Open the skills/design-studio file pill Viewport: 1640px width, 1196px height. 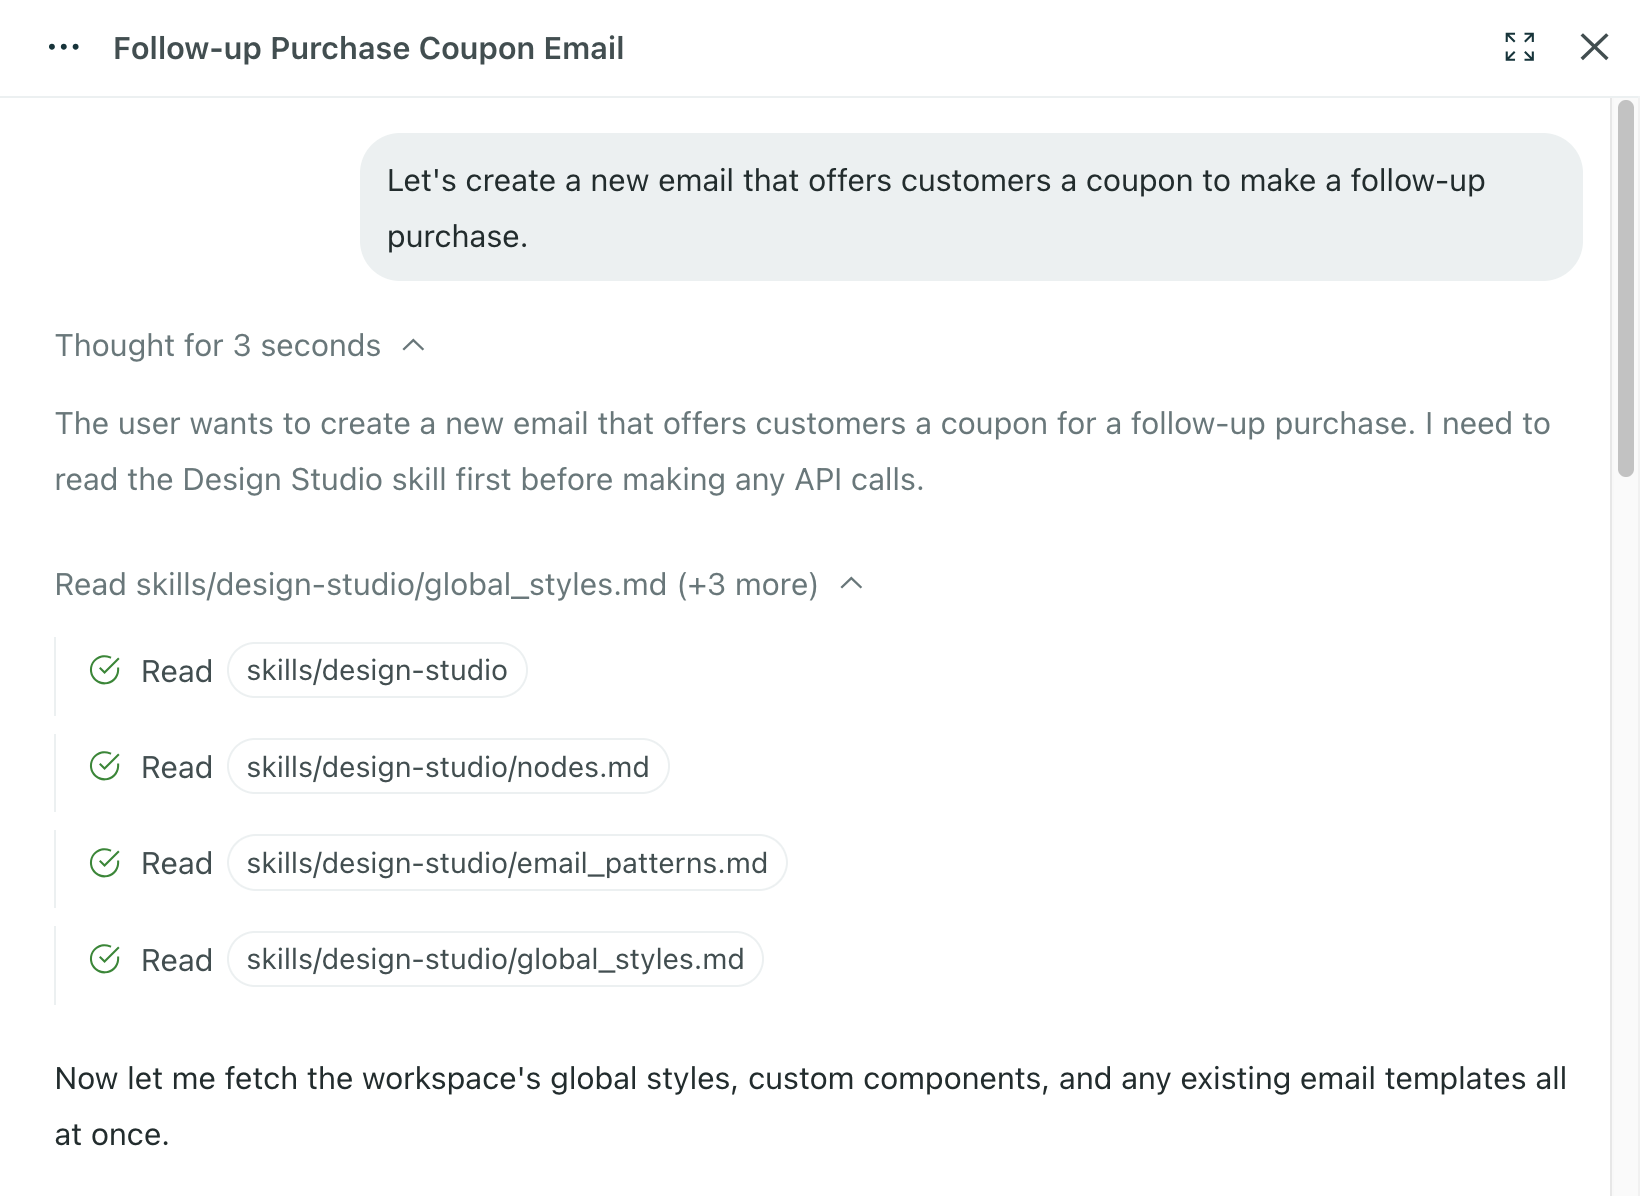click(377, 671)
